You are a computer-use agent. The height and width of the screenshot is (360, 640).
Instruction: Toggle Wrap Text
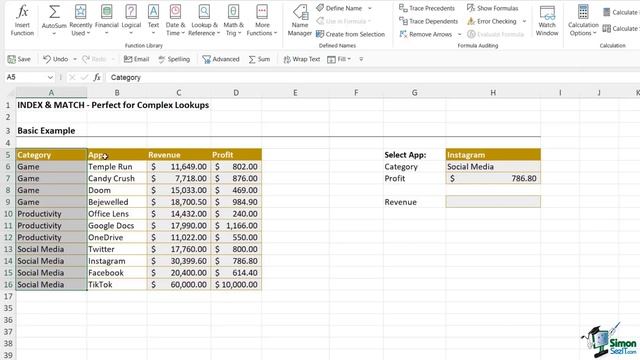pos(302,59)
